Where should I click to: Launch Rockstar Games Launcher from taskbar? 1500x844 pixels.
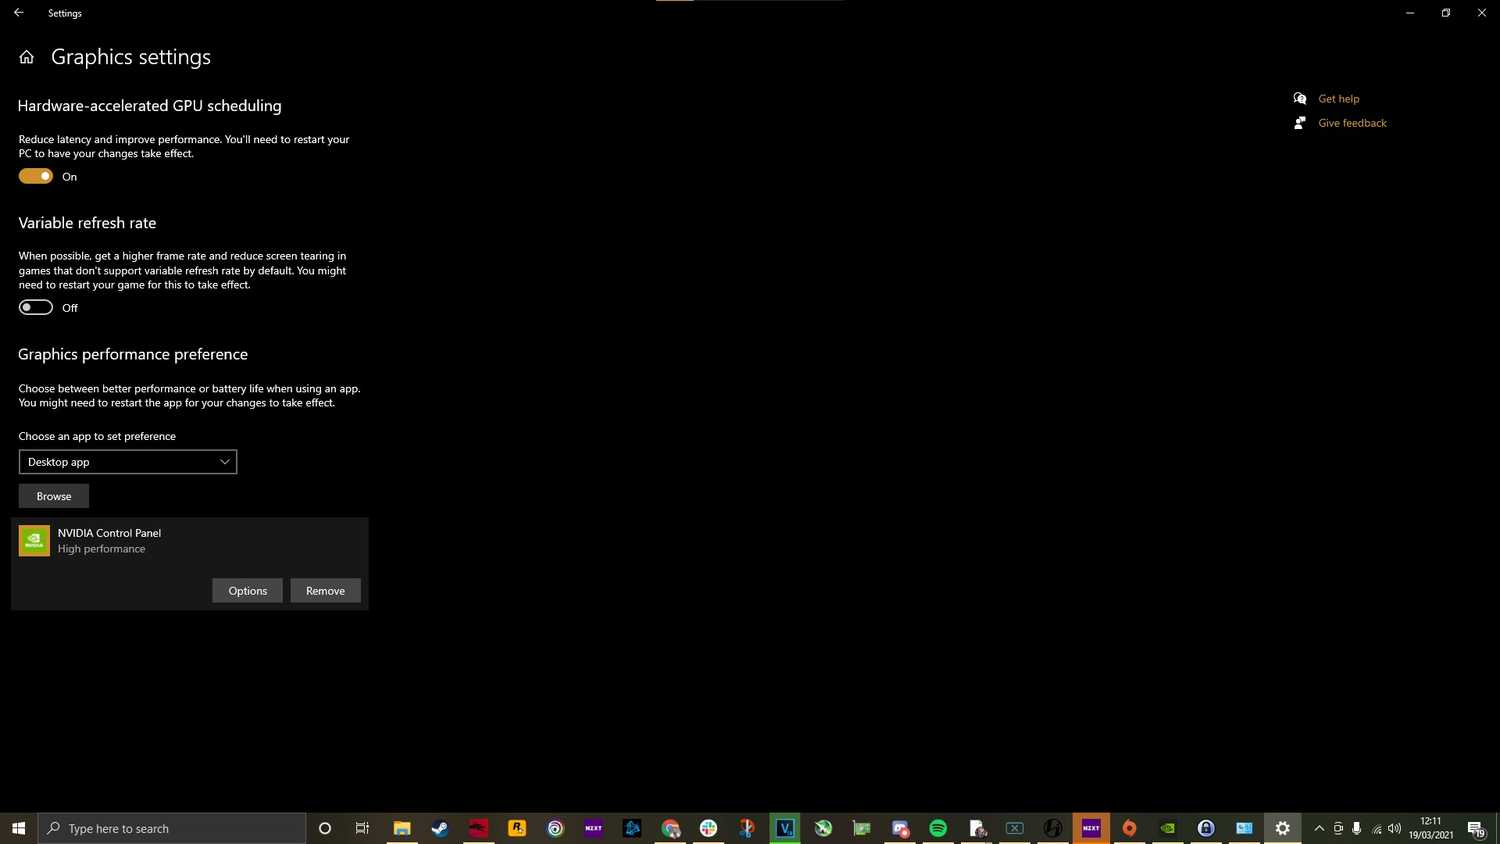[x=517, y=828]
